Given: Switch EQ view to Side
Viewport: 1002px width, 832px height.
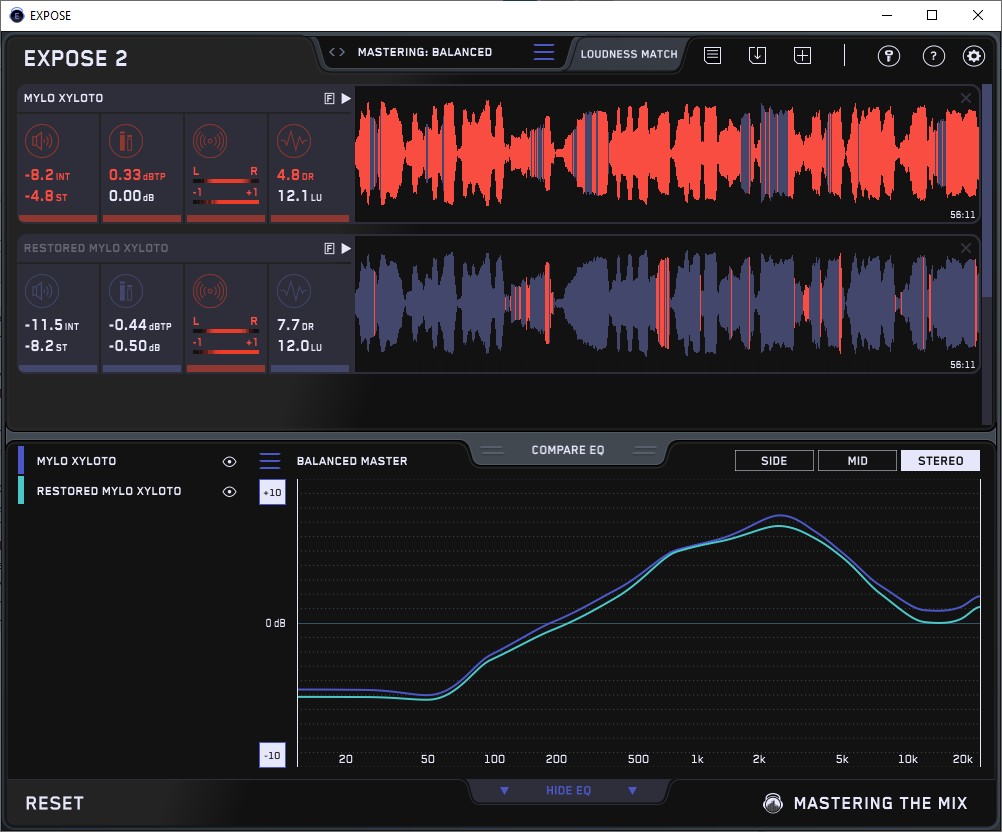Looking at the screenshot, I should pyautogui.click(x=774, y=461).
